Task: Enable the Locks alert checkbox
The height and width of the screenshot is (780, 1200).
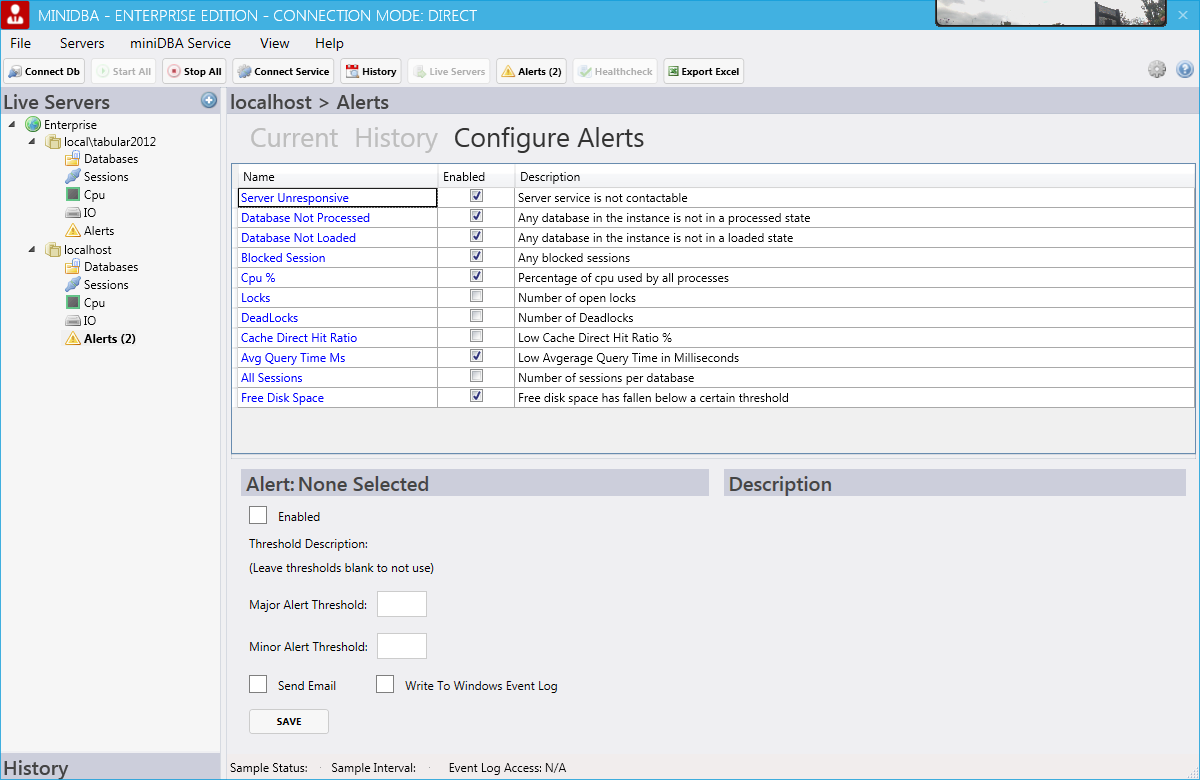Action: [x=477, y=297]
